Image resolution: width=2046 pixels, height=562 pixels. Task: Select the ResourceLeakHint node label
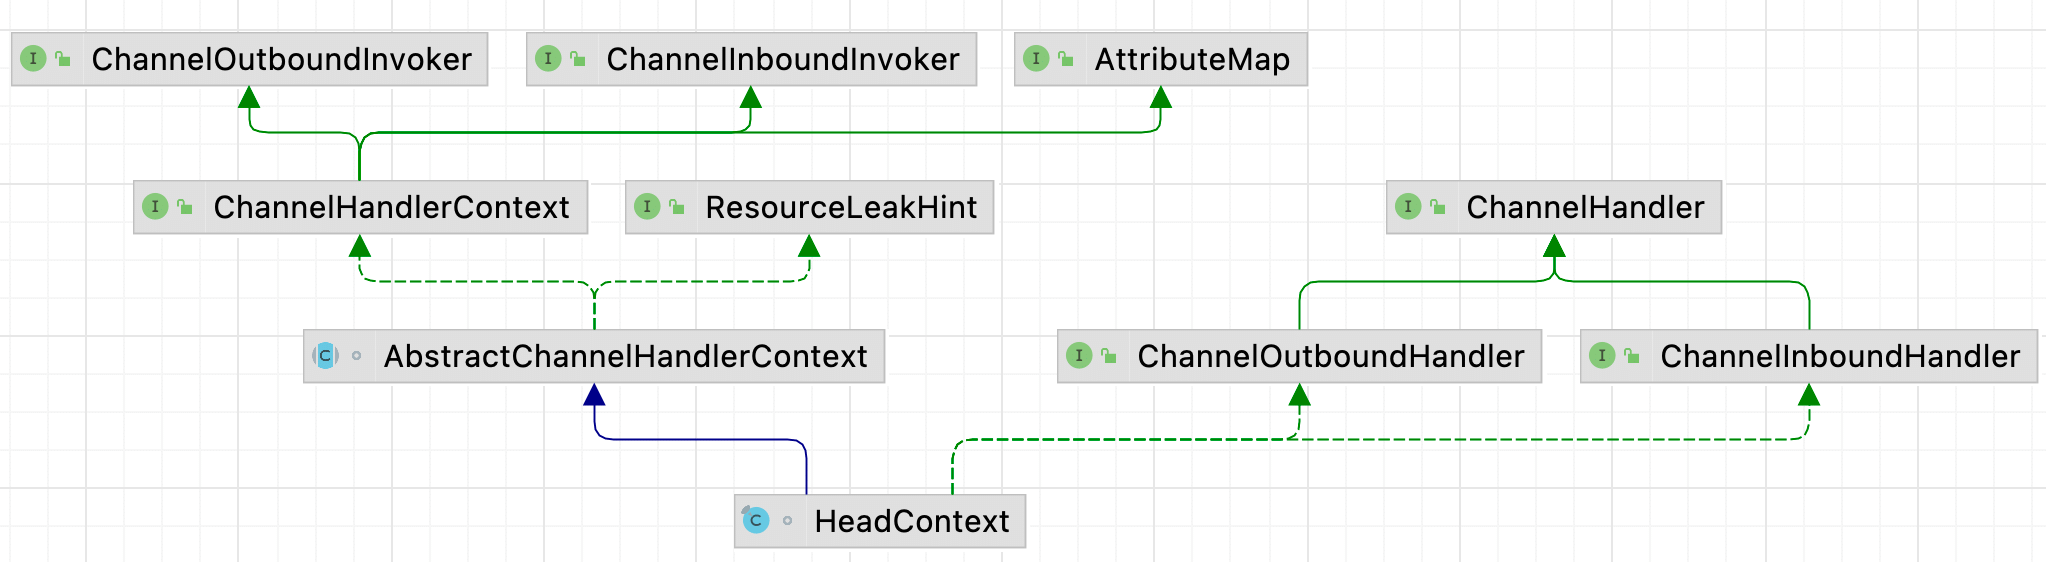click(840, 208)
